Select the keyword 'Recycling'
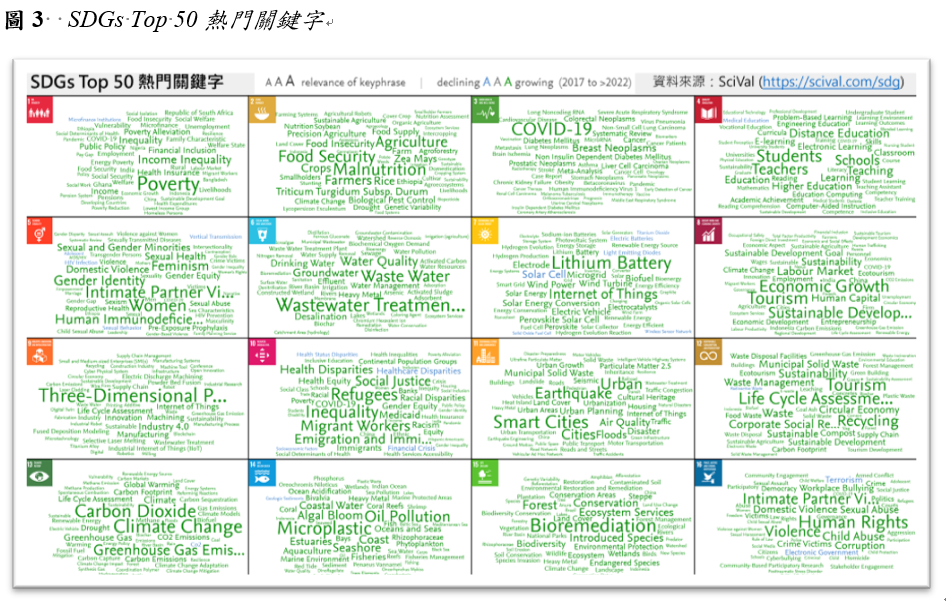The height and width of the screenshot is (606, 946). 868,422
